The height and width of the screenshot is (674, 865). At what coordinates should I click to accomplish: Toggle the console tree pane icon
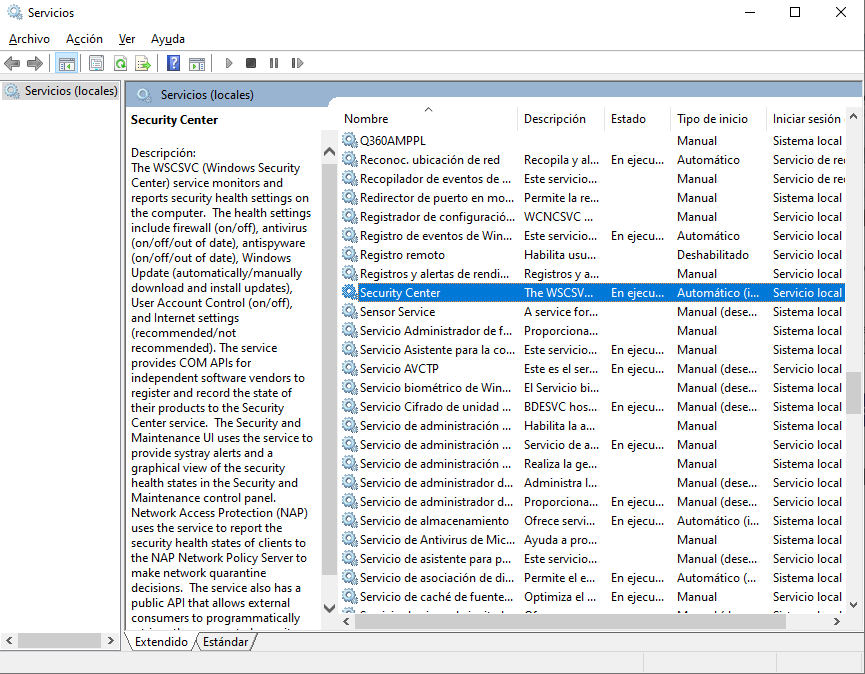[66, 63]
